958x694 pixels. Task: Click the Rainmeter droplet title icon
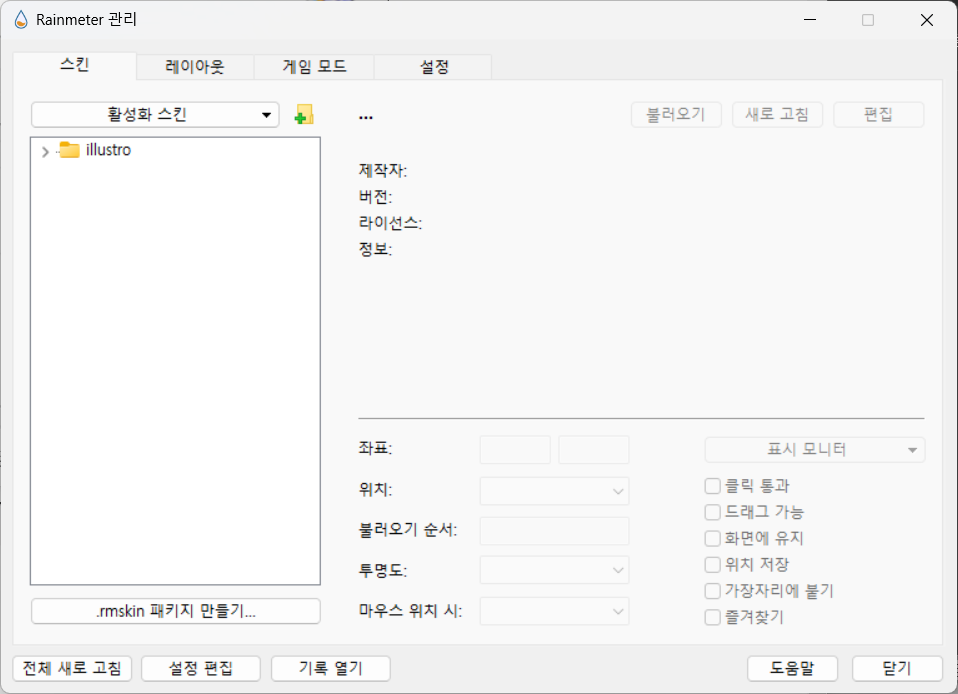(x=21, y=20)
